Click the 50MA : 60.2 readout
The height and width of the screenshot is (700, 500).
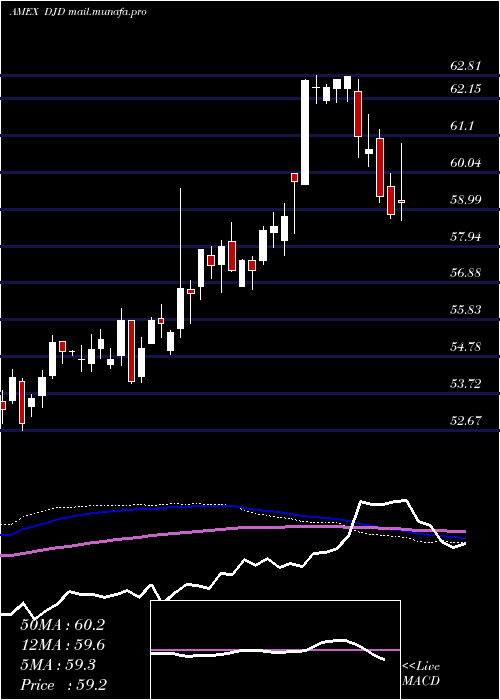[62, 625]
